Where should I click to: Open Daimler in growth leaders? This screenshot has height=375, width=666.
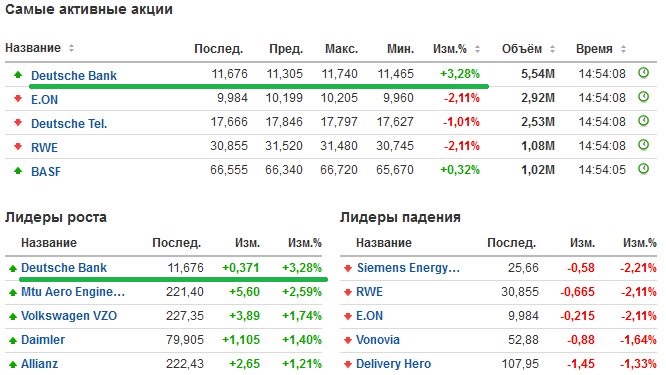coord(43,340)
